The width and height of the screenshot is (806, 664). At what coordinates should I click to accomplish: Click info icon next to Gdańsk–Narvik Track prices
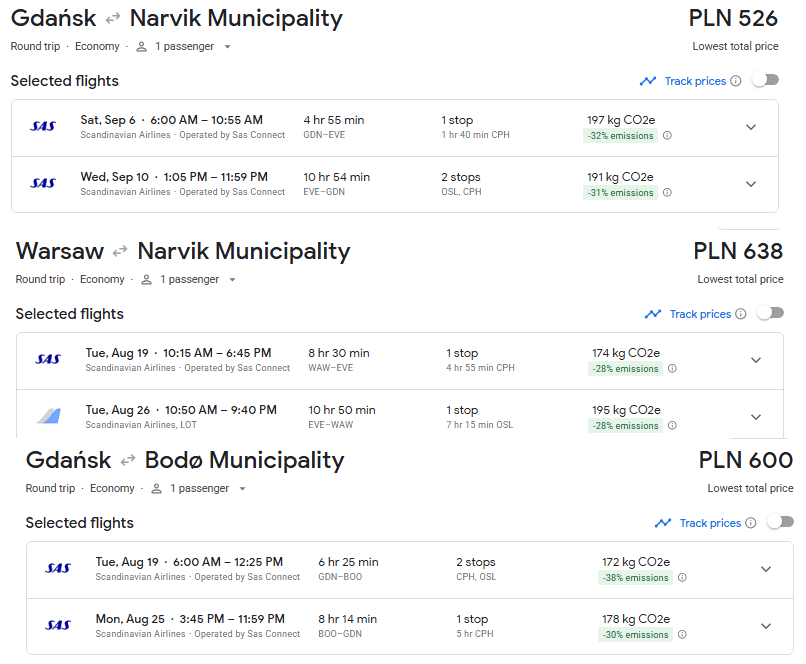point(736,81)
